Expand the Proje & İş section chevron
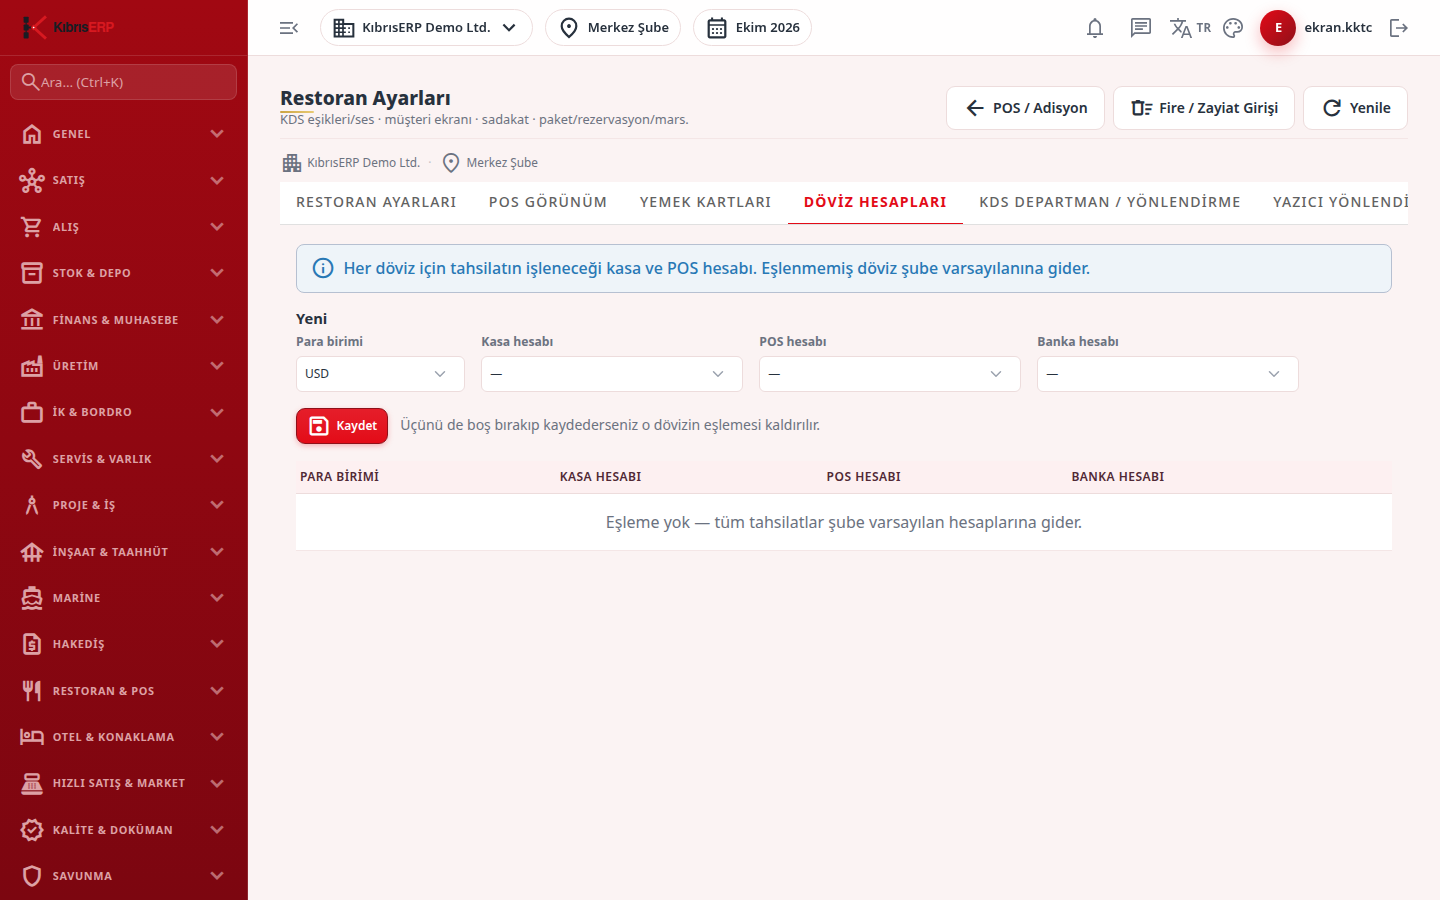 (217, 505)
